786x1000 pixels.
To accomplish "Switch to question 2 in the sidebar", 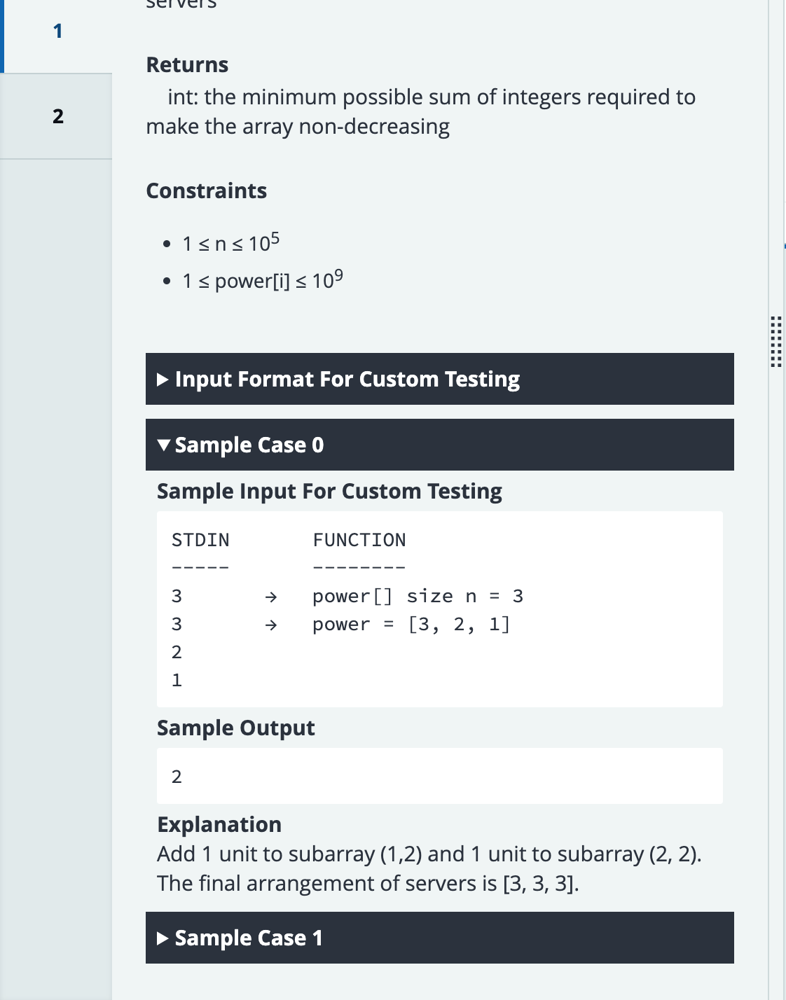I will click(57, 116).
